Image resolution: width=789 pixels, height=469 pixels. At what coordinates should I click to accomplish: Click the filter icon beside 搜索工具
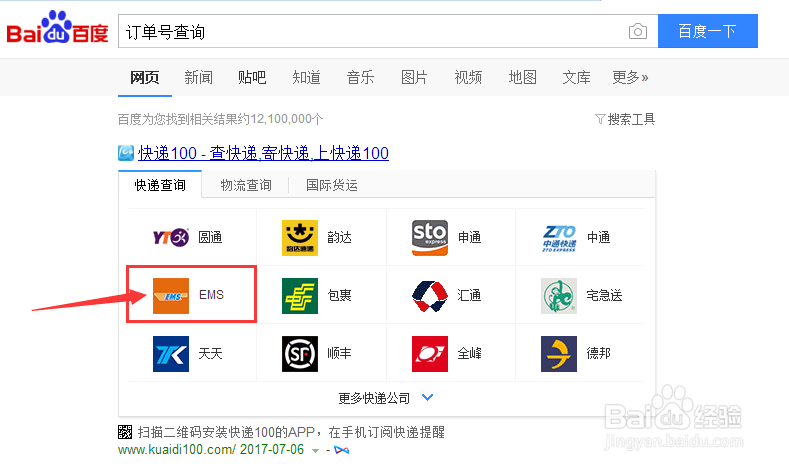point(600,119)
